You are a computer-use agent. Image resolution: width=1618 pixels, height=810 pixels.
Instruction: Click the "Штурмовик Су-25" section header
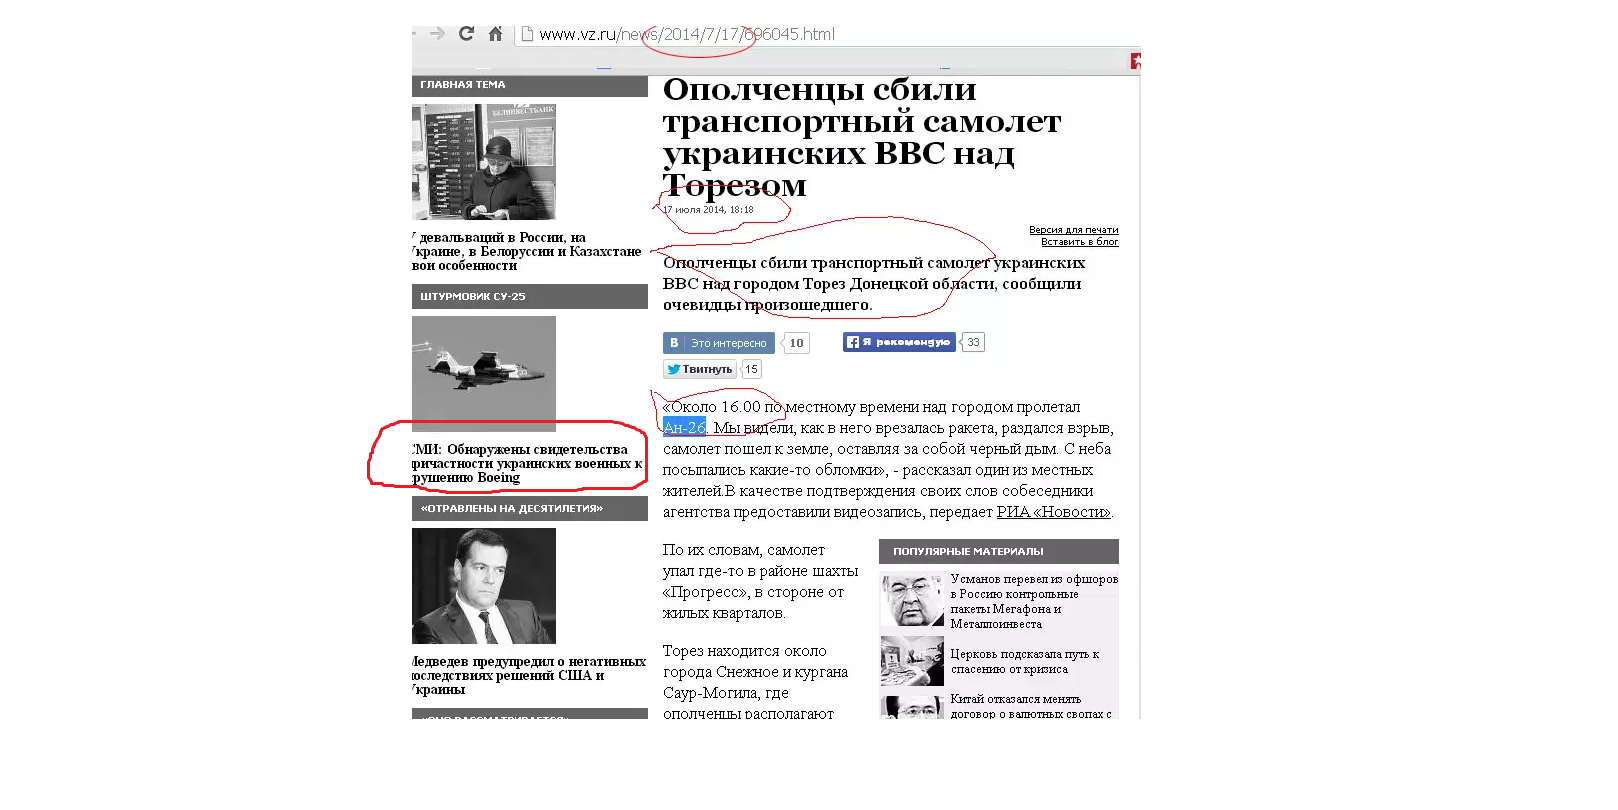tap(530, 296)
